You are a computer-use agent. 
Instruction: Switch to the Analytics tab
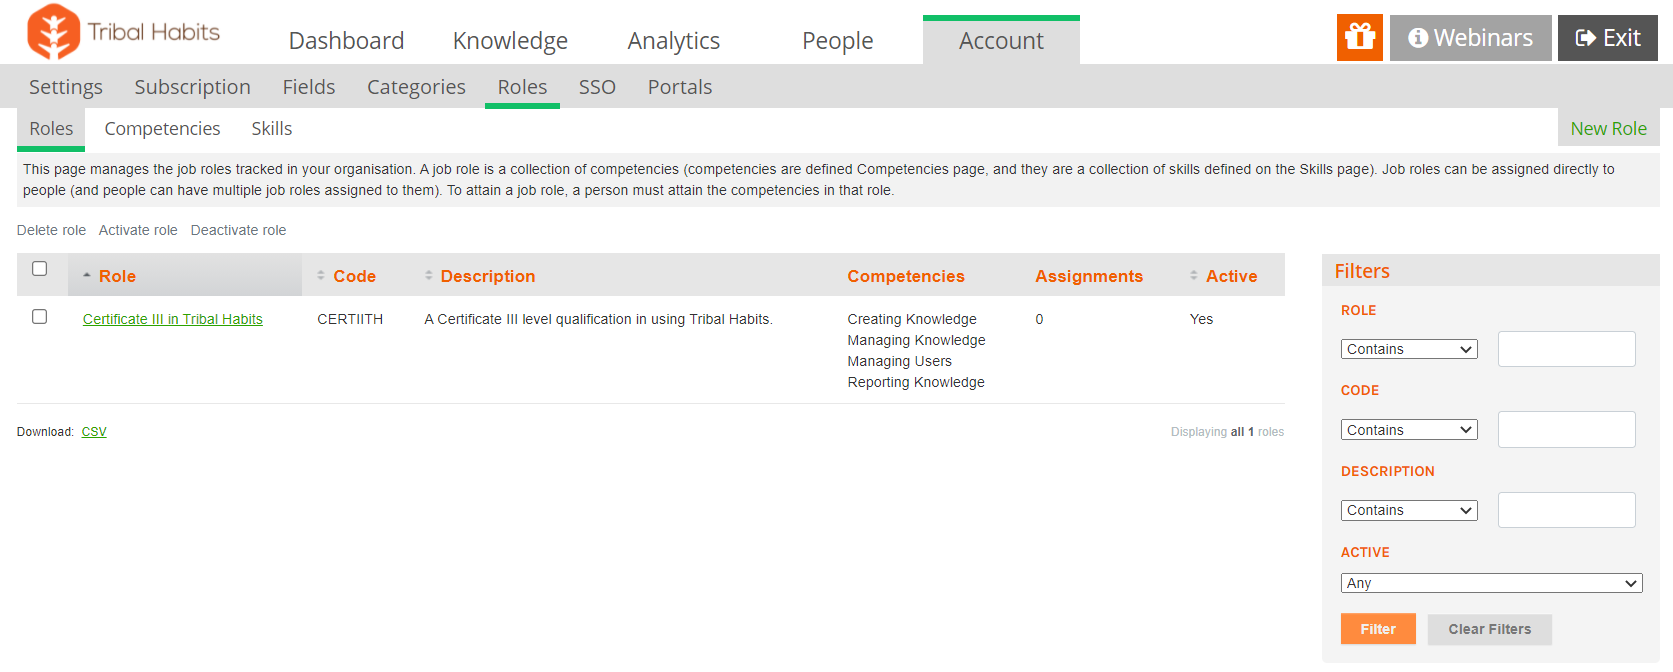point(674,40)
